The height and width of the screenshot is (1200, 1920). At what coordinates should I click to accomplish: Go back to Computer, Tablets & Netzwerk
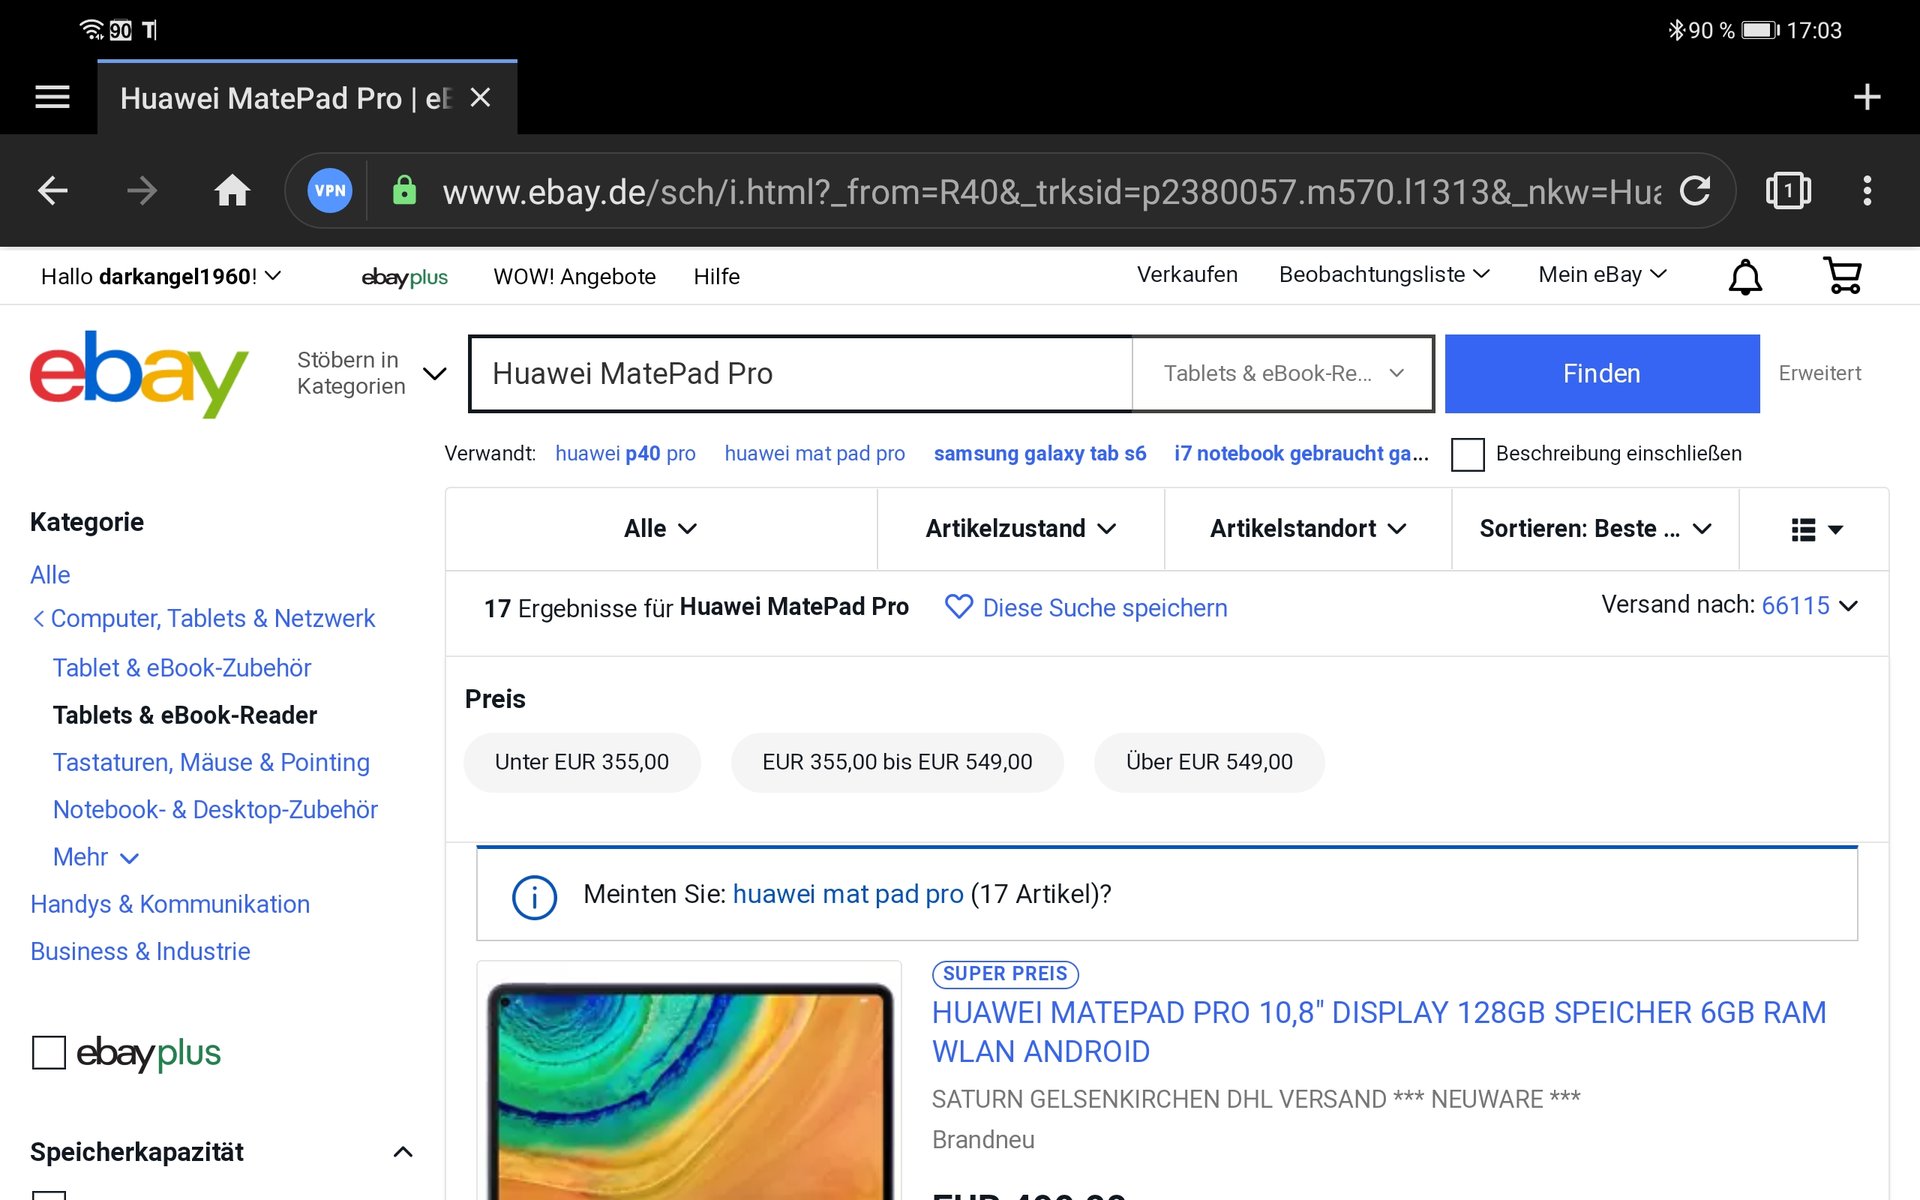click(x=204, y=618)
